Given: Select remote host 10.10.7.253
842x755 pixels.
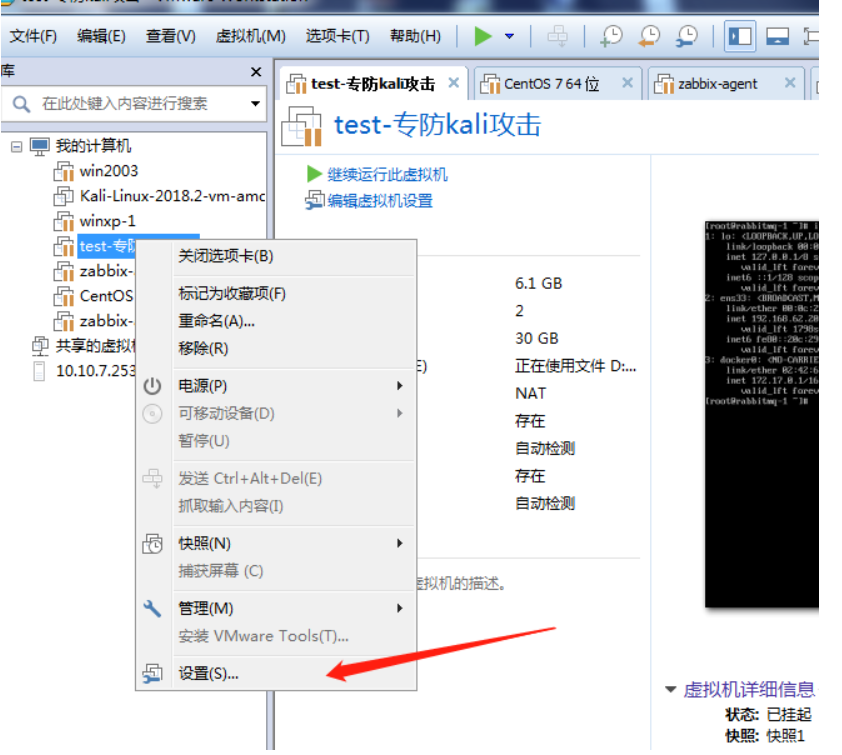Looking at the screenshot, I should [x=96, y=371].
